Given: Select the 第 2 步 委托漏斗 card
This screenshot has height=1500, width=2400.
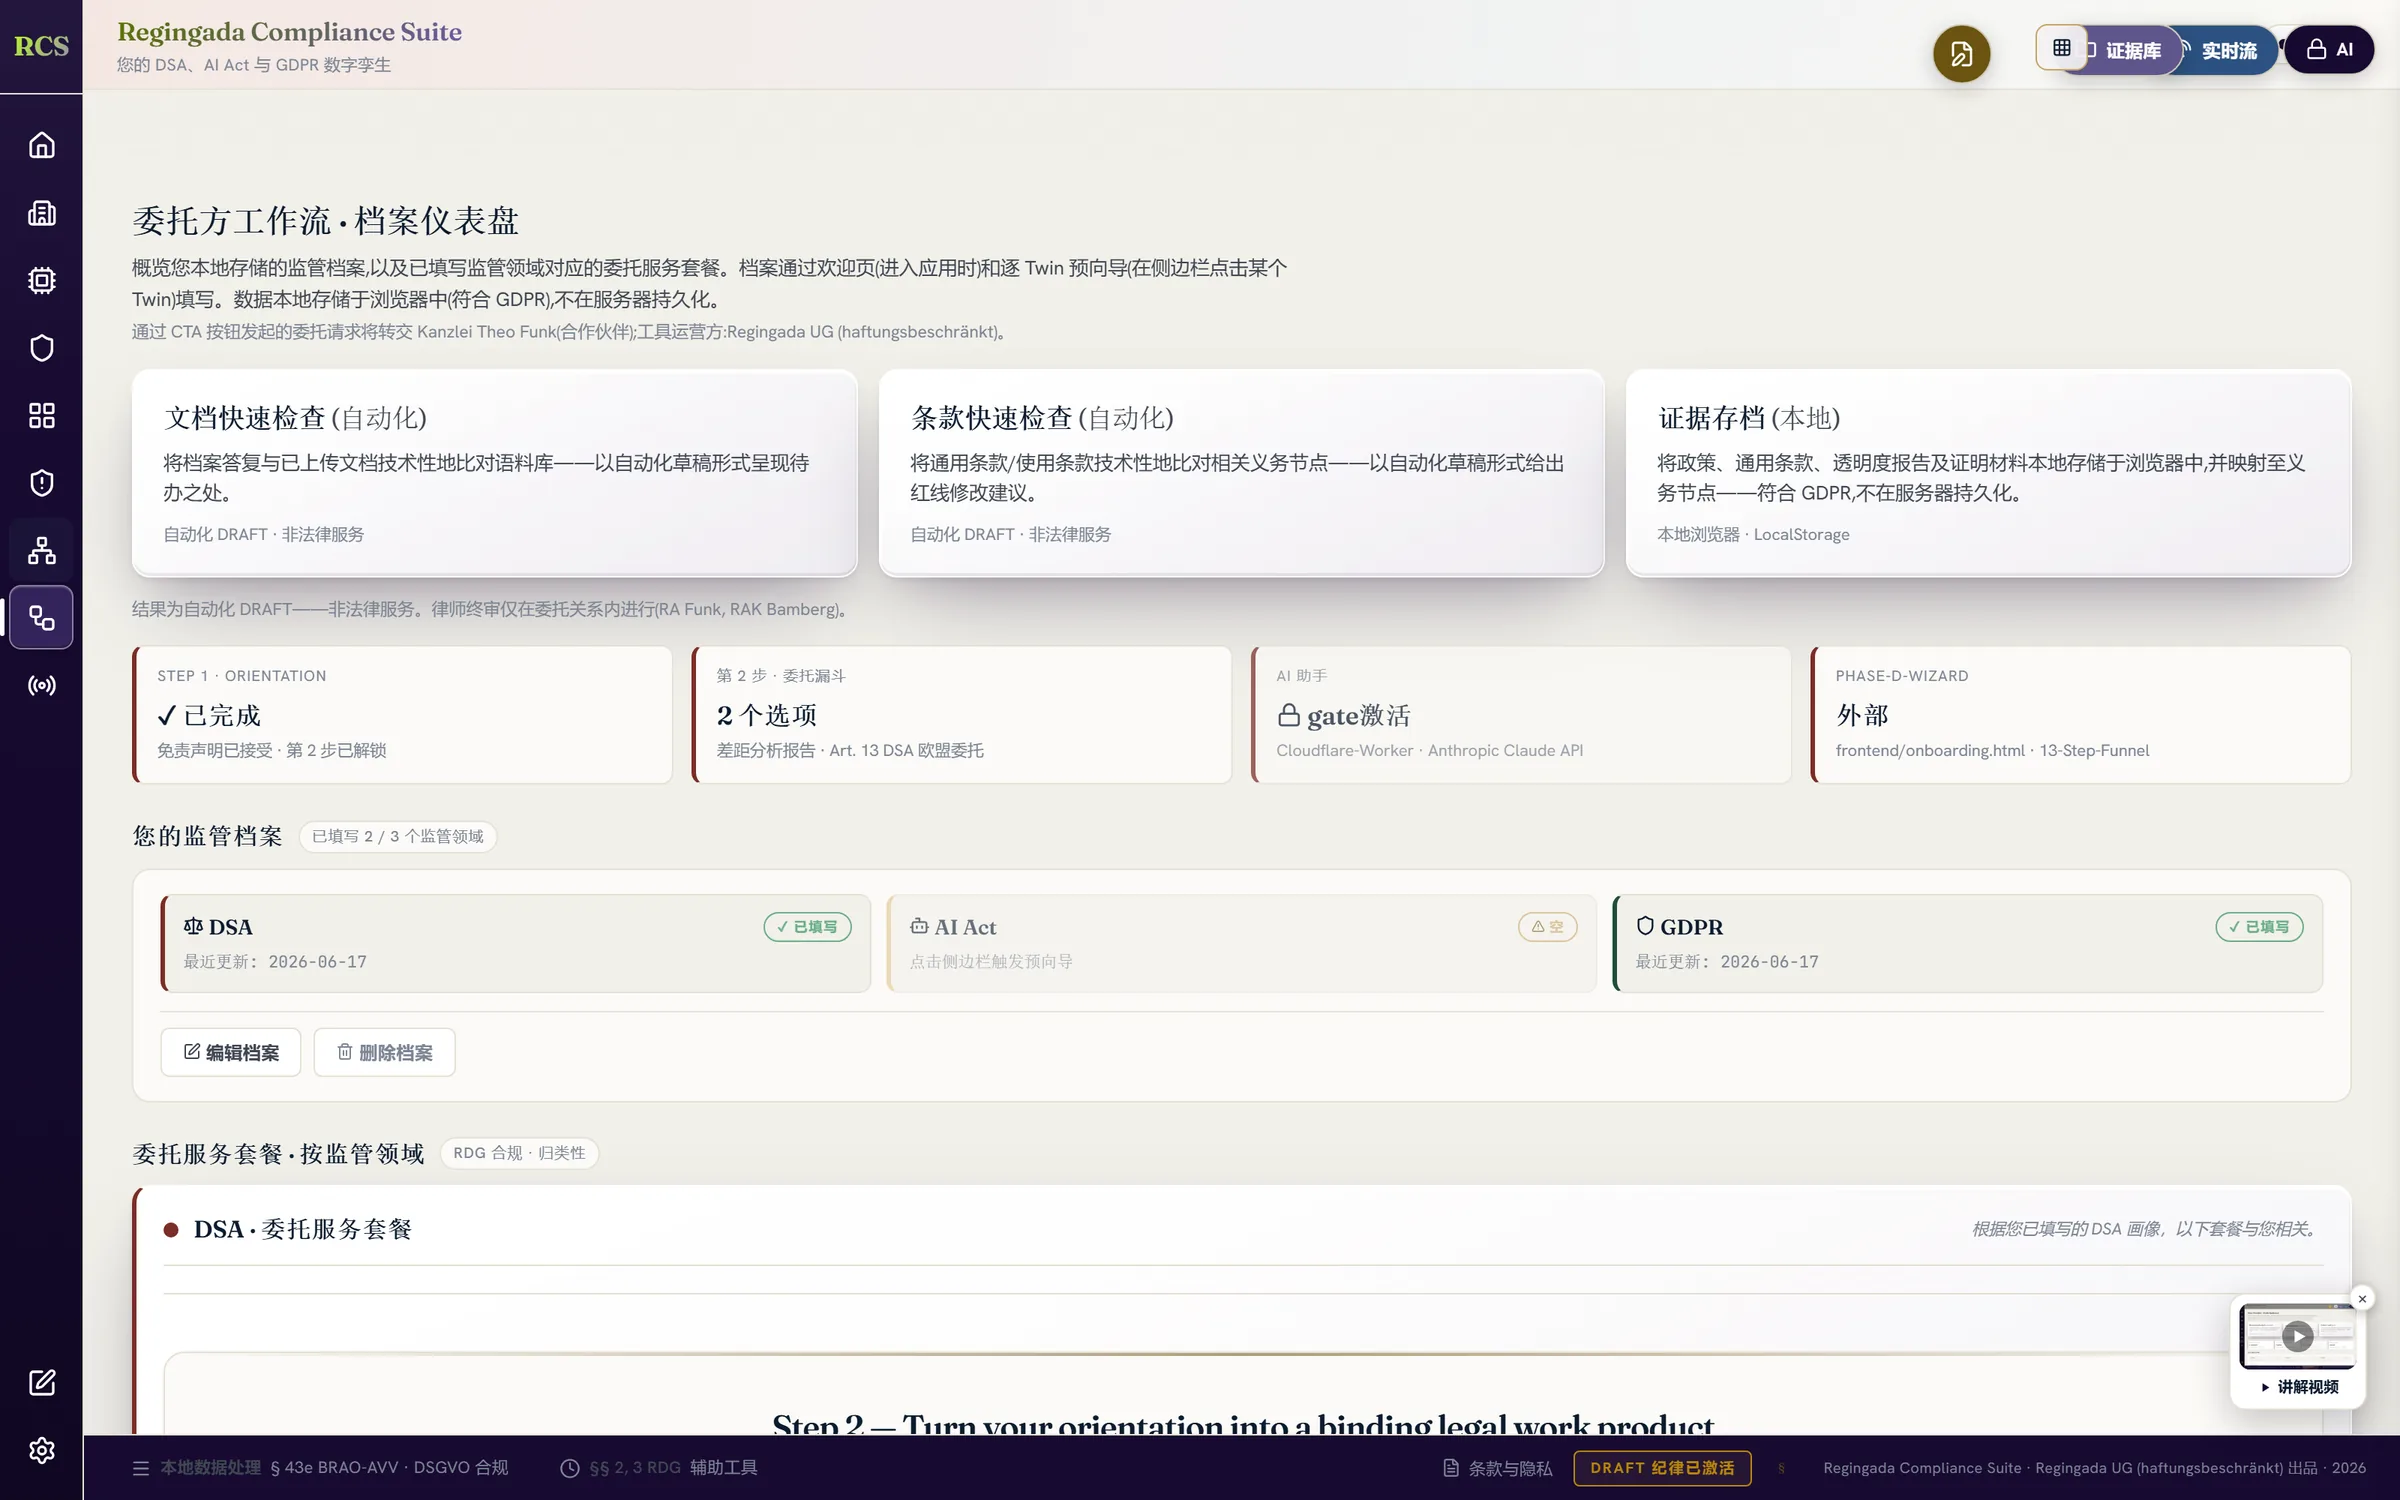Looking at the screenshot, I should pyautogui.click(x=962, y=714).
